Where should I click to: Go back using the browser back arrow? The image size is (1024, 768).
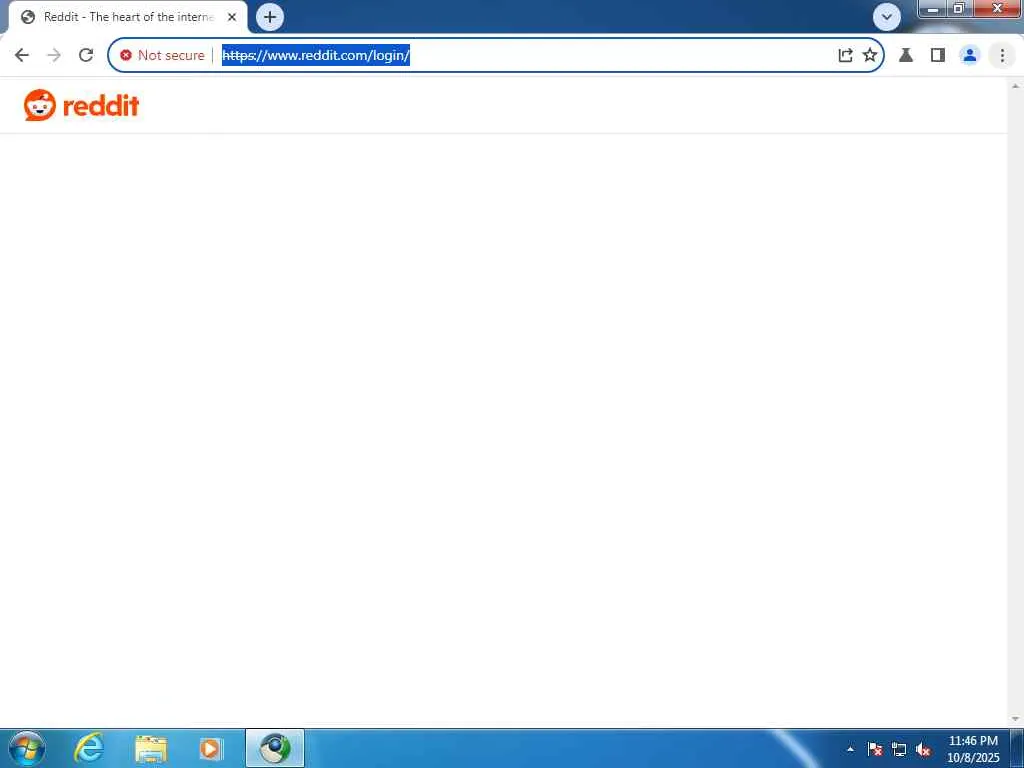pyautogui.click(x=22, y=56)
